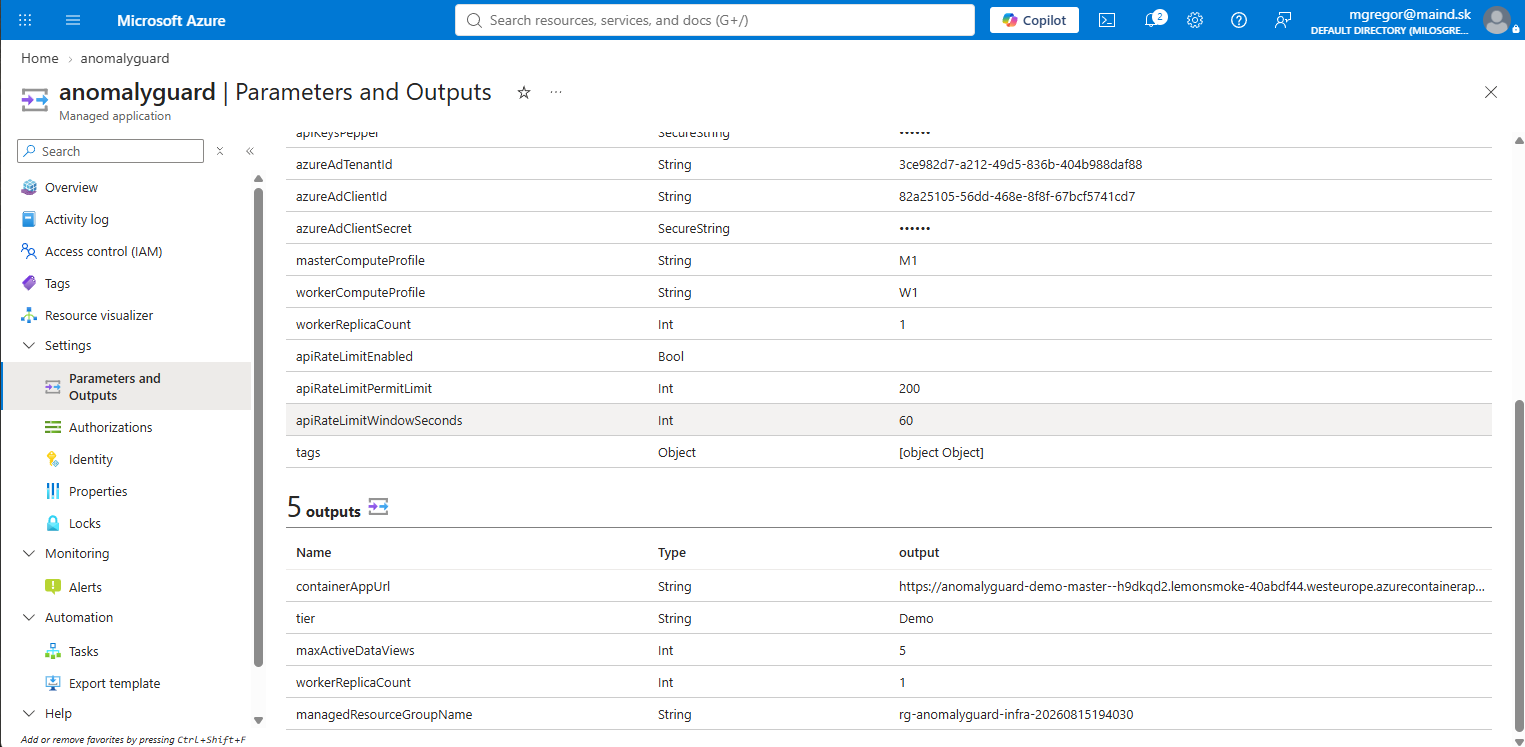This screenshot has width=1525, height=747.
Task: Collapse the Help section
Action: tap(28, 713)
